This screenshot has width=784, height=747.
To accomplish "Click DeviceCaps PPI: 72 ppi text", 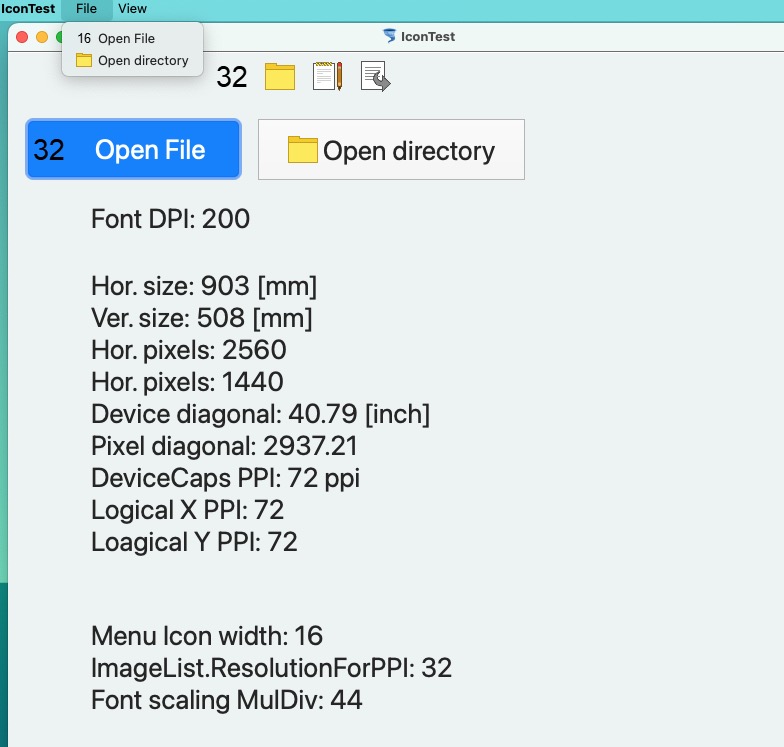I will click(x=226, y=478).
